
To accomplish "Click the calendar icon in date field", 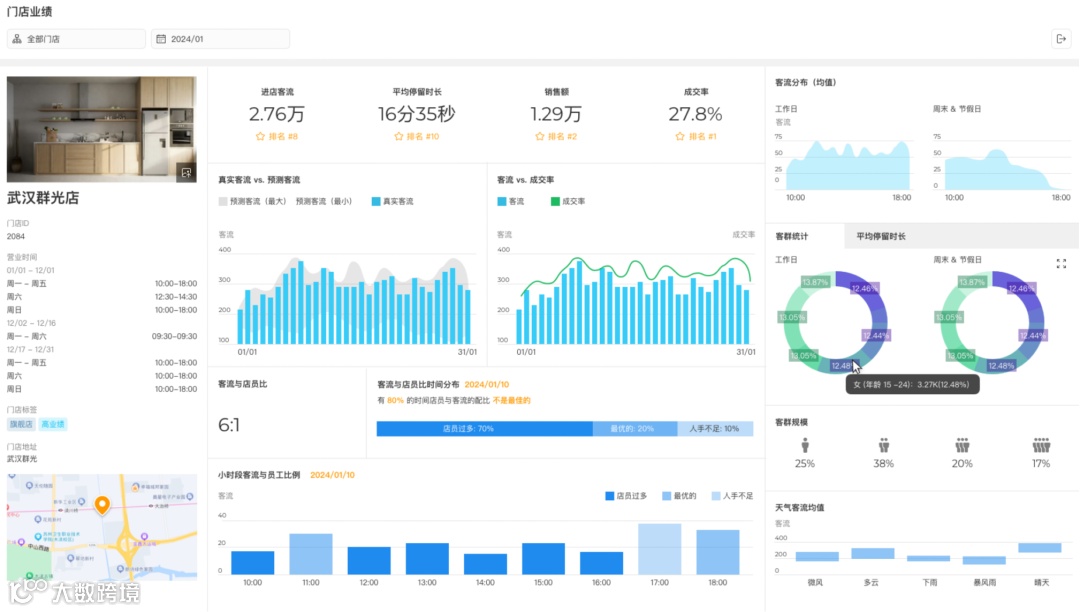I will click(161, 39).
